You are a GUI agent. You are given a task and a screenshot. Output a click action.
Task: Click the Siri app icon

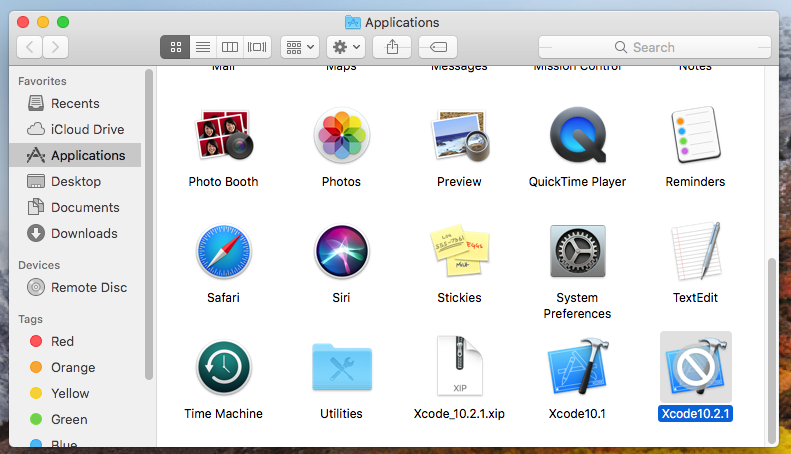coord(342,251)
